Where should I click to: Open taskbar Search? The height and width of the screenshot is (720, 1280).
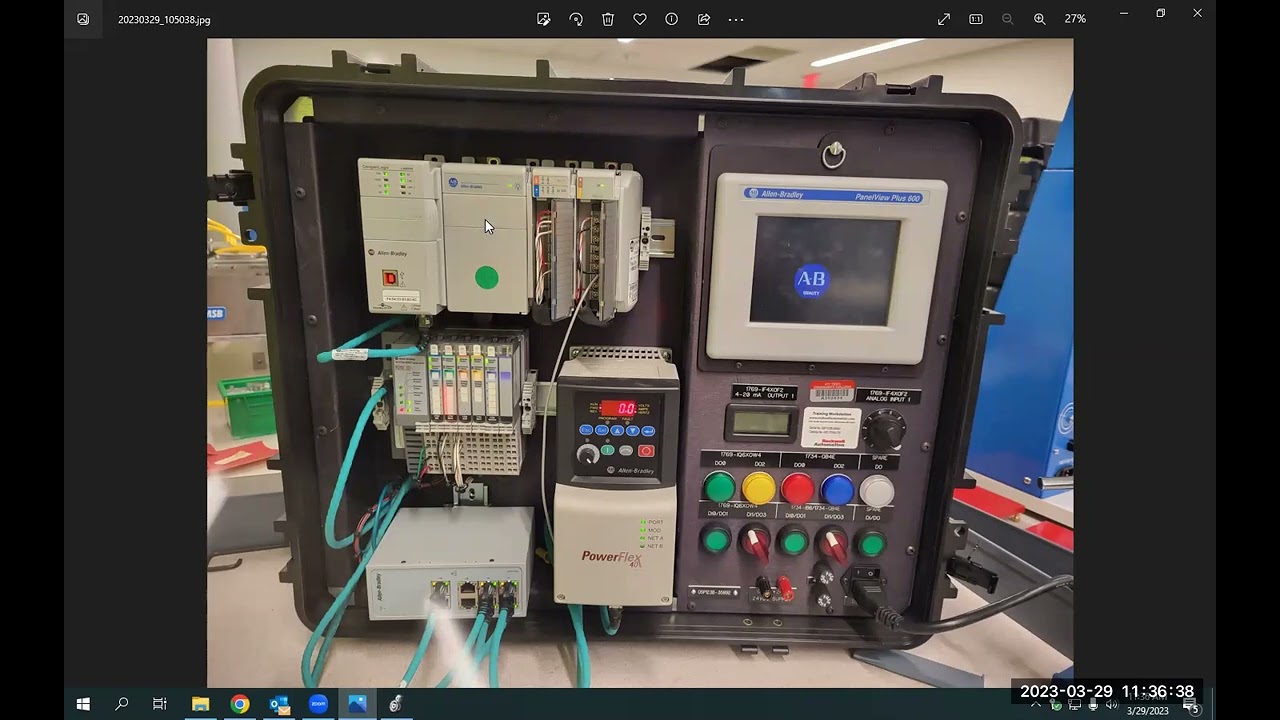[x=122, y=704]
